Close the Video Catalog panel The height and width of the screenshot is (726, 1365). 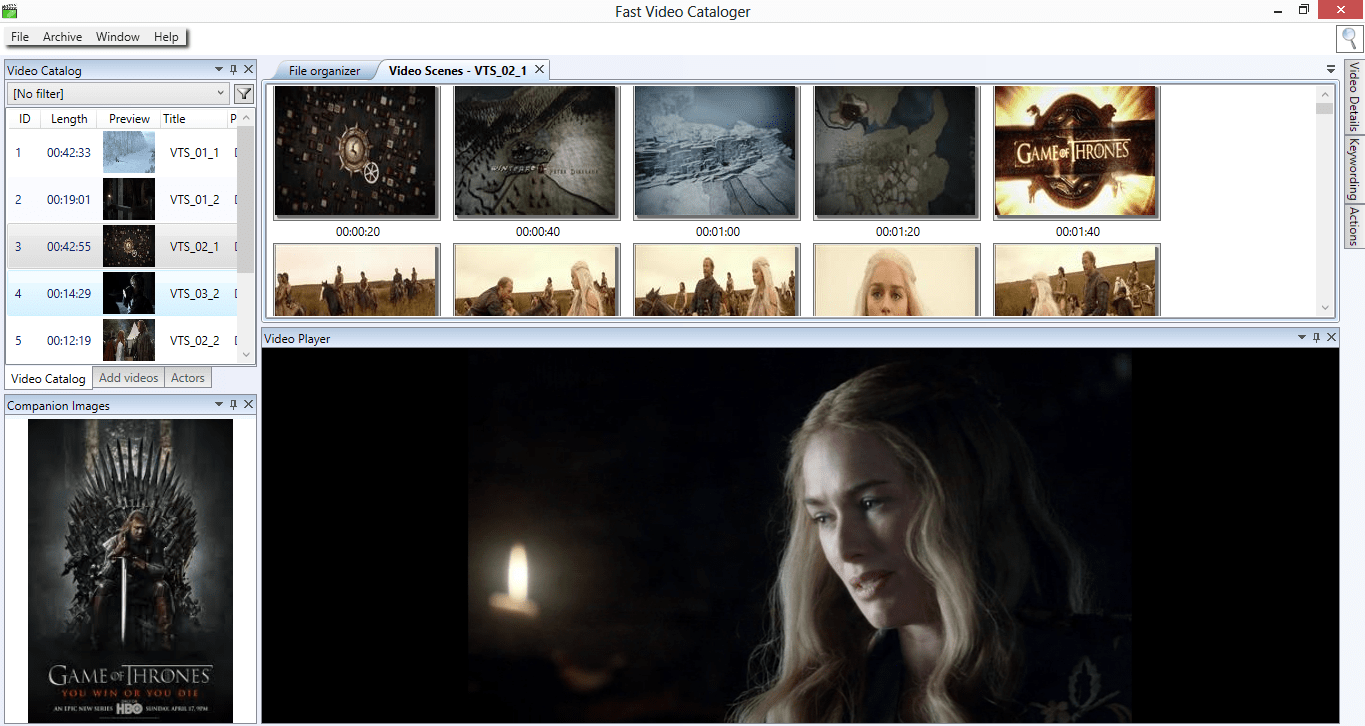coord(249,70)
